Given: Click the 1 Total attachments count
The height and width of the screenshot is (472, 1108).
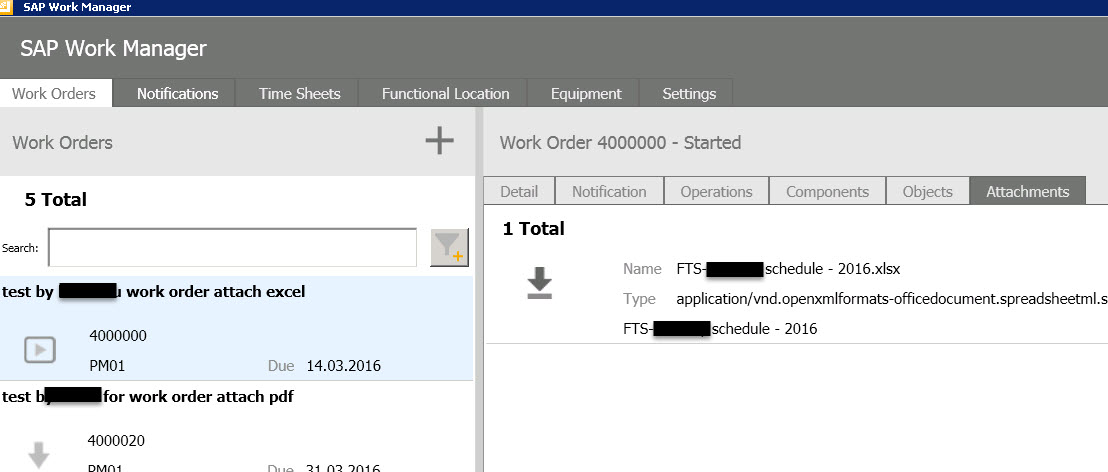Looking at the screenshot, I should point(534,228).
